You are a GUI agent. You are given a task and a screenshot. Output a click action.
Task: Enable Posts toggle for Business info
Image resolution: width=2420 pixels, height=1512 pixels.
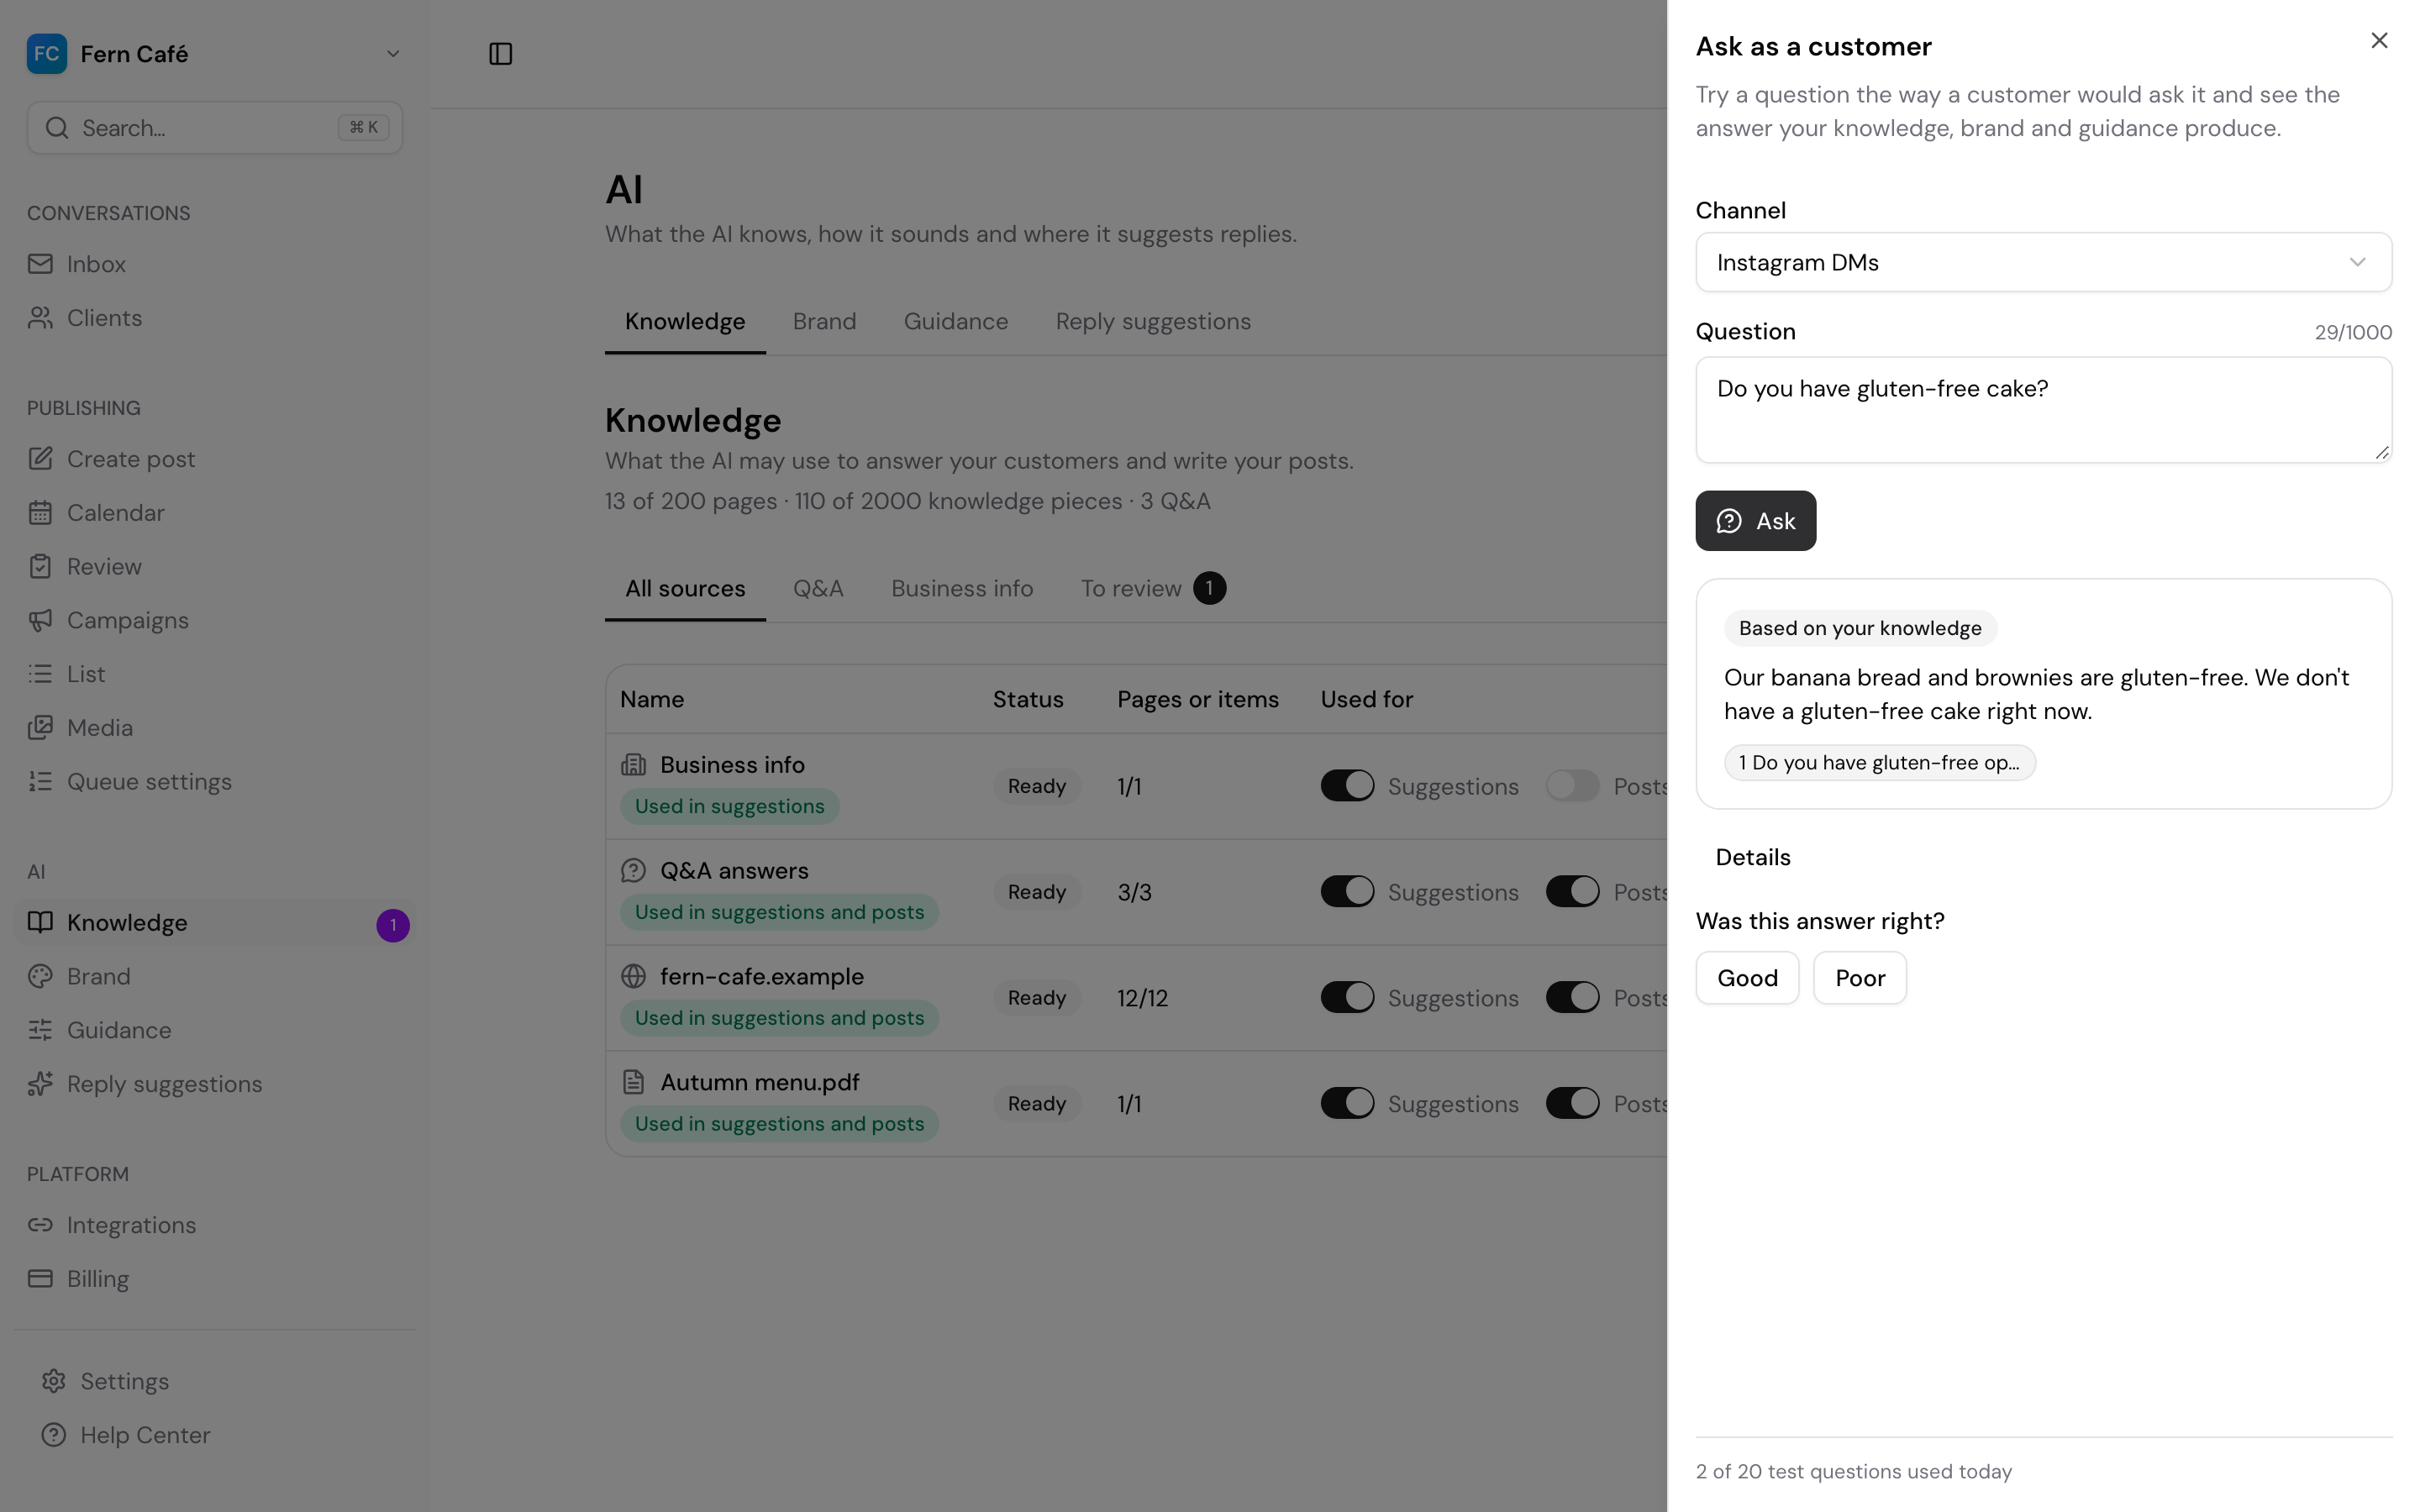(1573, 786)
